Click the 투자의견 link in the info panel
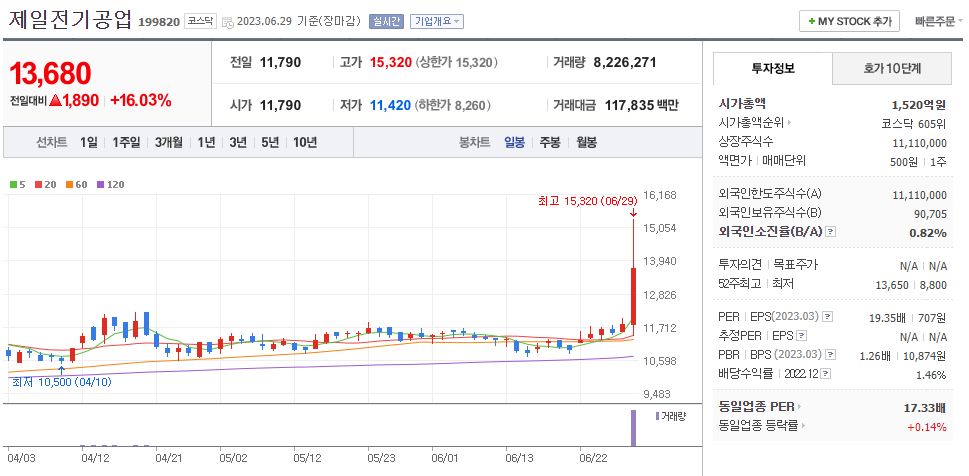Viewport: 969px width, 476px height. click(x=740, y=265)
